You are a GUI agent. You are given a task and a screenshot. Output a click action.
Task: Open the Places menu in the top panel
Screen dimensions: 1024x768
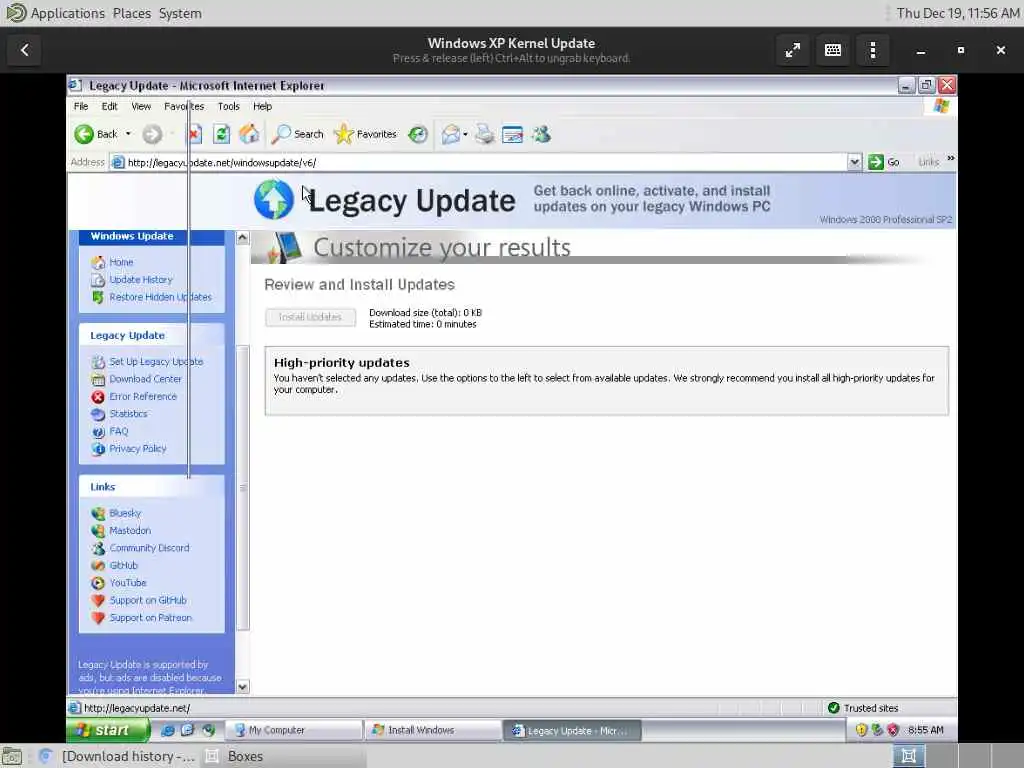click(x=131, y=13)
